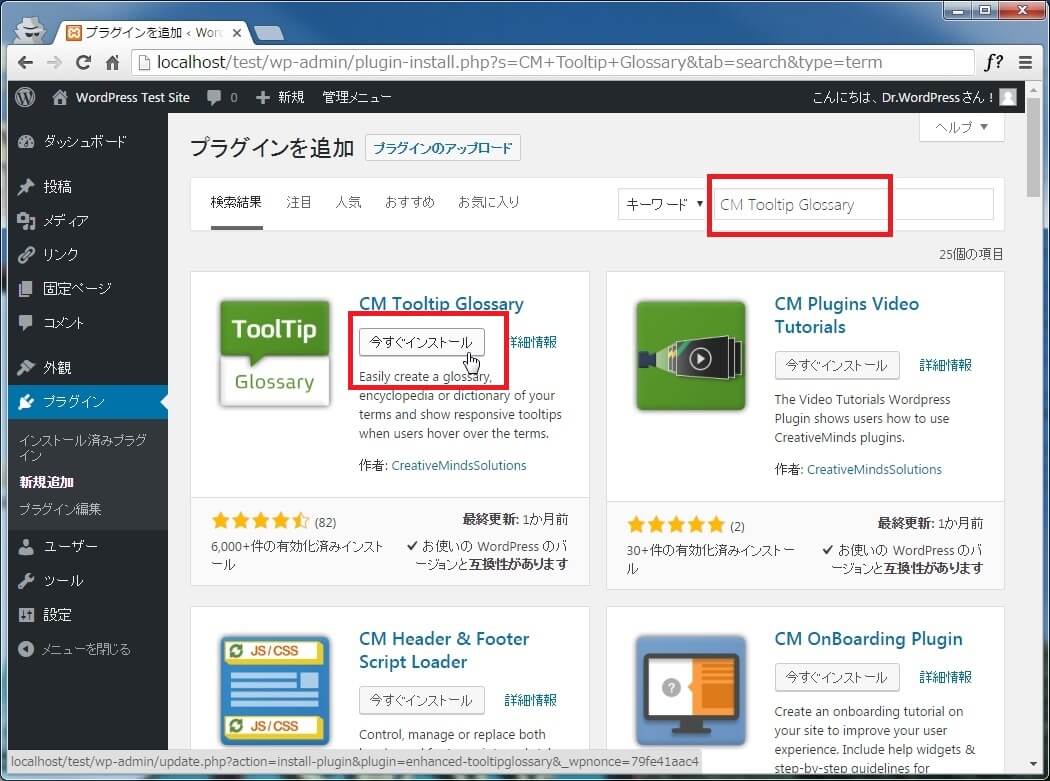Open the Chrome hamburger menu
The image size is (1050, 781).
pyautogui.click(x=1025, y=62)
